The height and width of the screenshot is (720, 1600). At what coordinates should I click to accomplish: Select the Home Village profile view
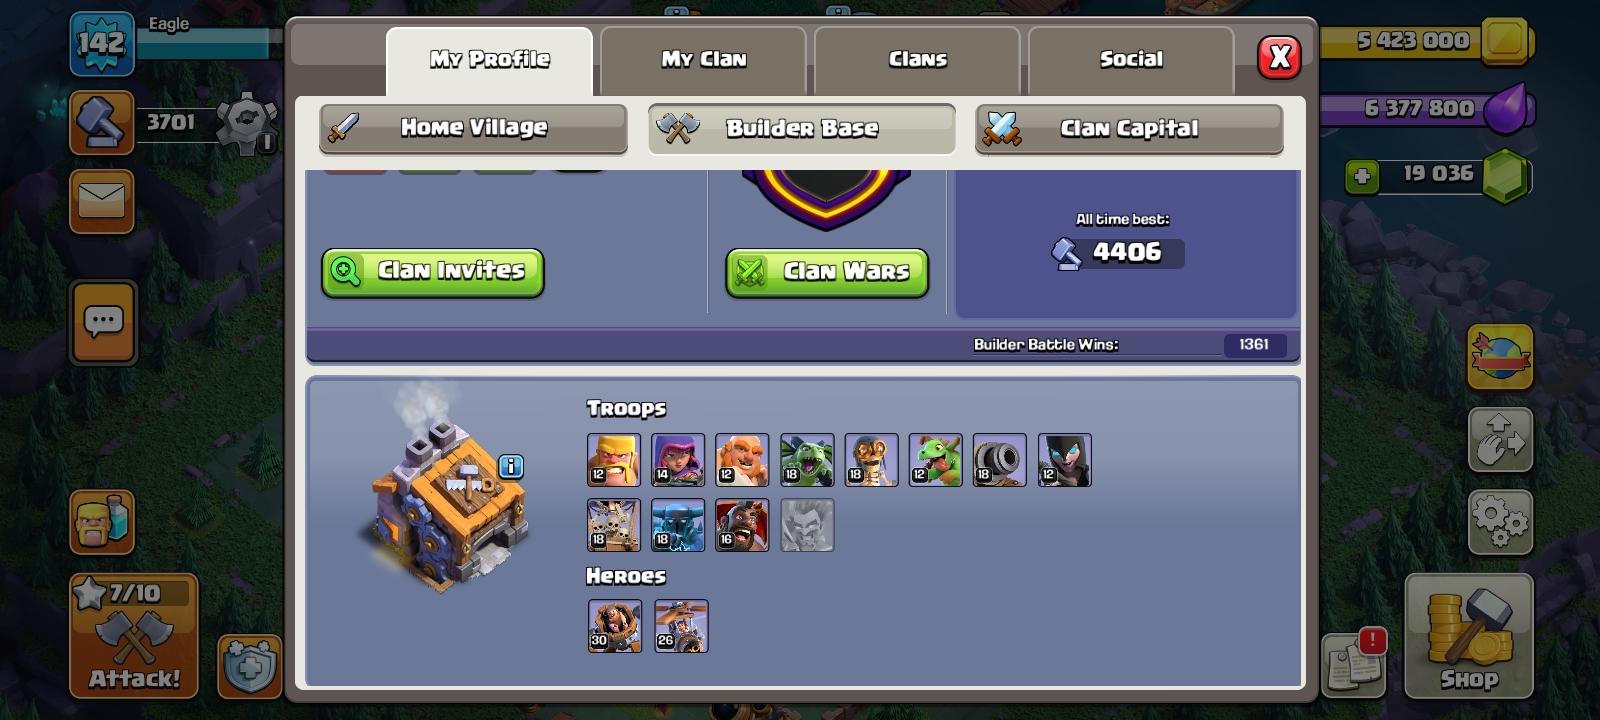(x=473, y=129)
